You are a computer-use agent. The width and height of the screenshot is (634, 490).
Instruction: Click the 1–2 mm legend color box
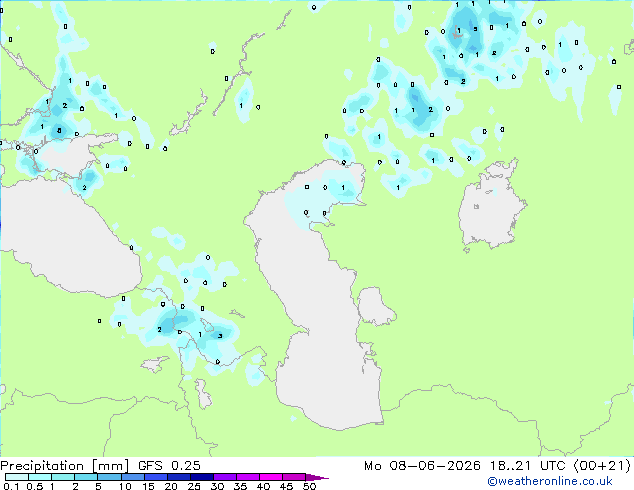(63, 477)
